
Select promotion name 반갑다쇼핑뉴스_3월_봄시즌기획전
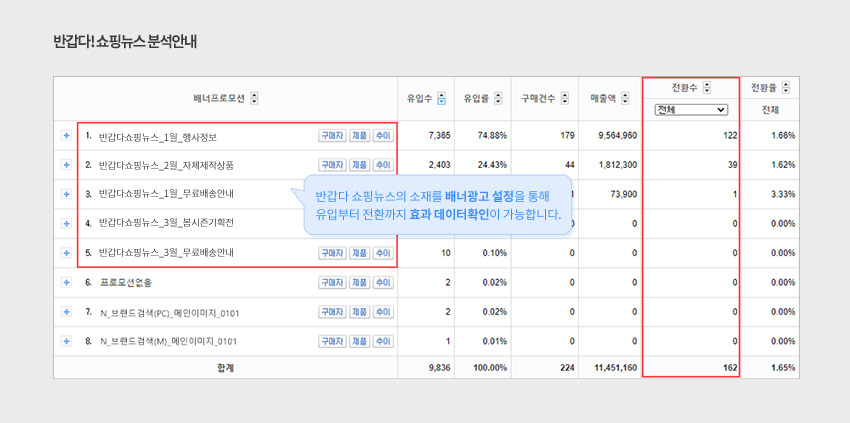tap(166, 224)
